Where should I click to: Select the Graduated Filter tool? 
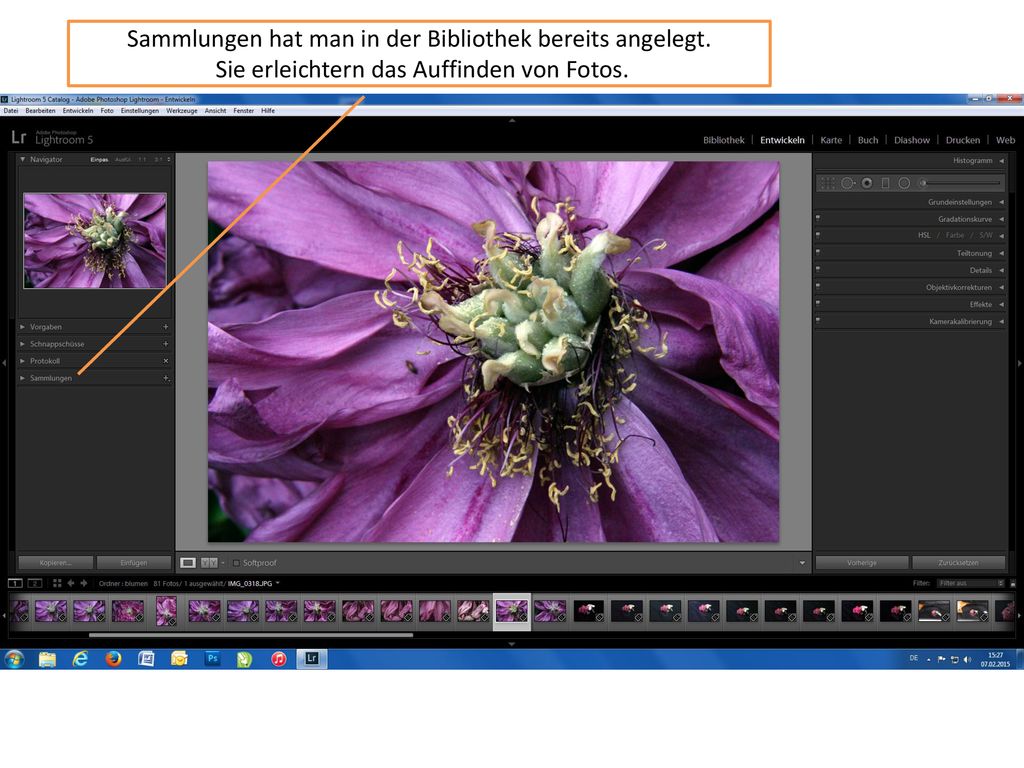[x=886, y=184]
